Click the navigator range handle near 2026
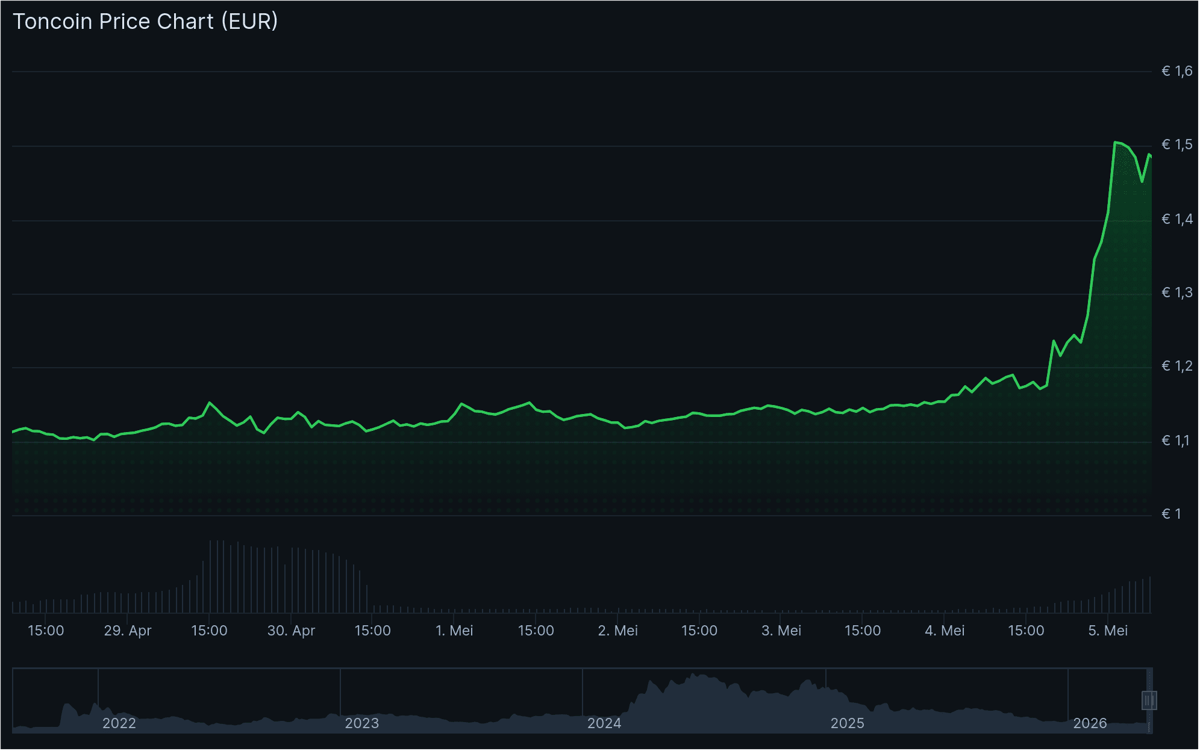 point(1149,700)
